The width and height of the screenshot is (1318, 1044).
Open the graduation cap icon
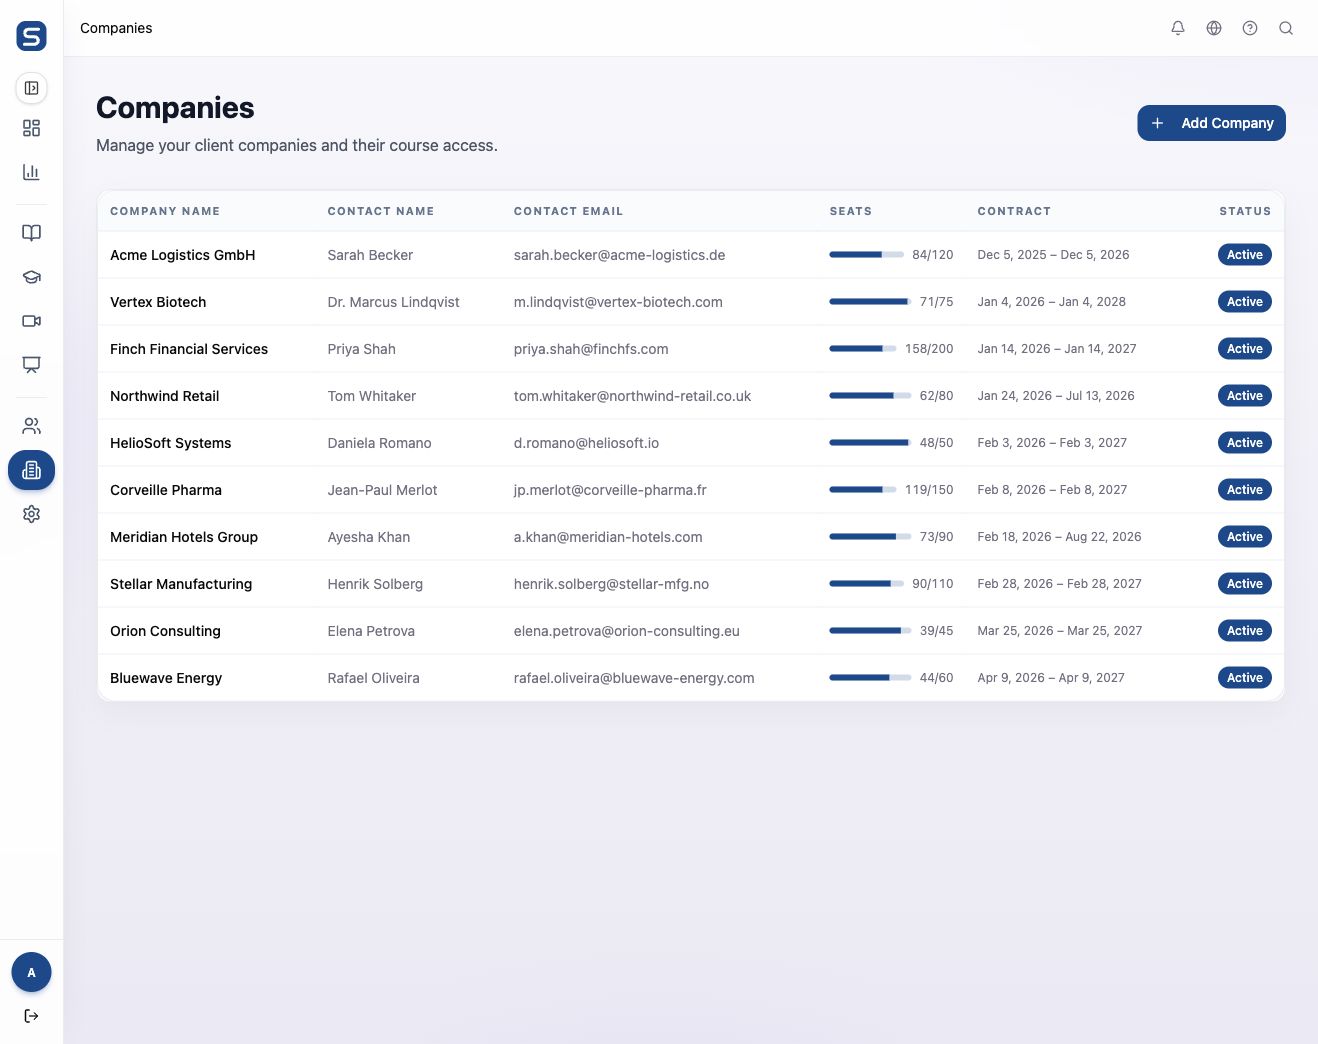pyautogui.click(x=32, y=277)
